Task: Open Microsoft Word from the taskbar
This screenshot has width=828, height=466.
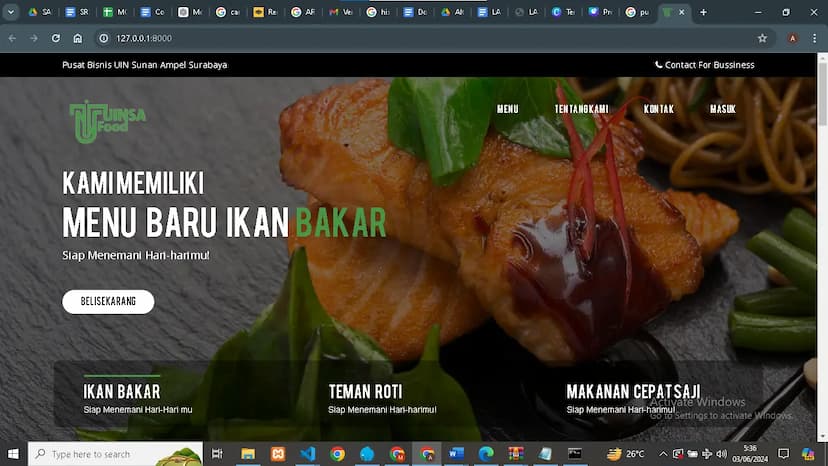Action: click(456, 454)
